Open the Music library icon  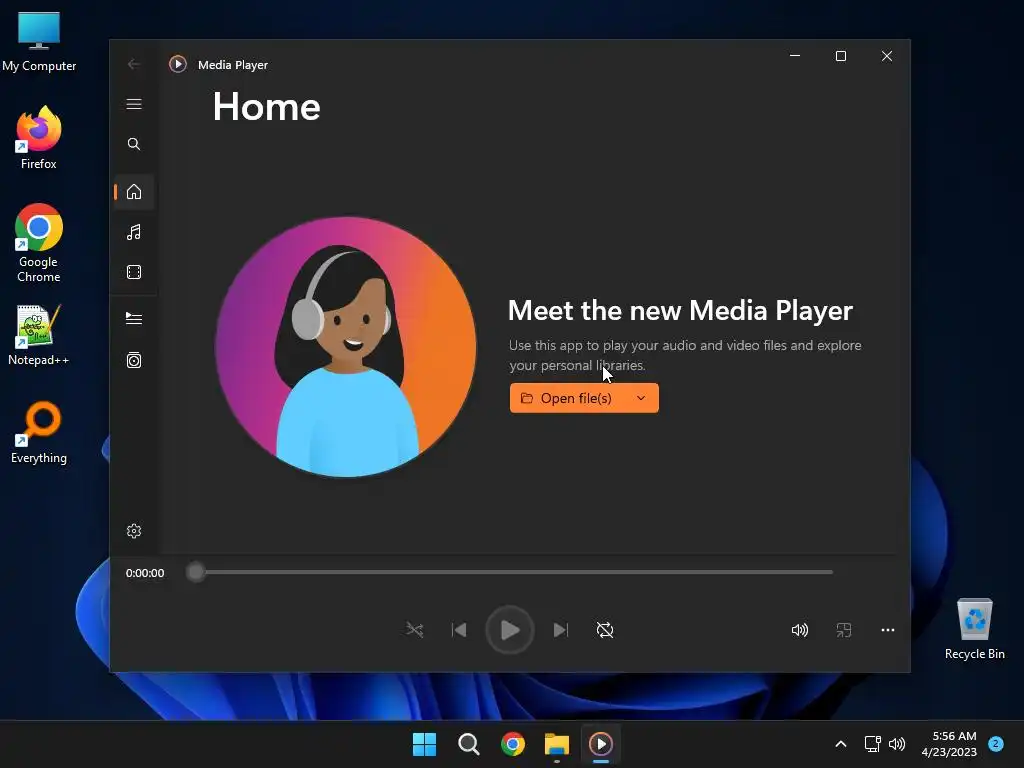[x=134, y=232]
